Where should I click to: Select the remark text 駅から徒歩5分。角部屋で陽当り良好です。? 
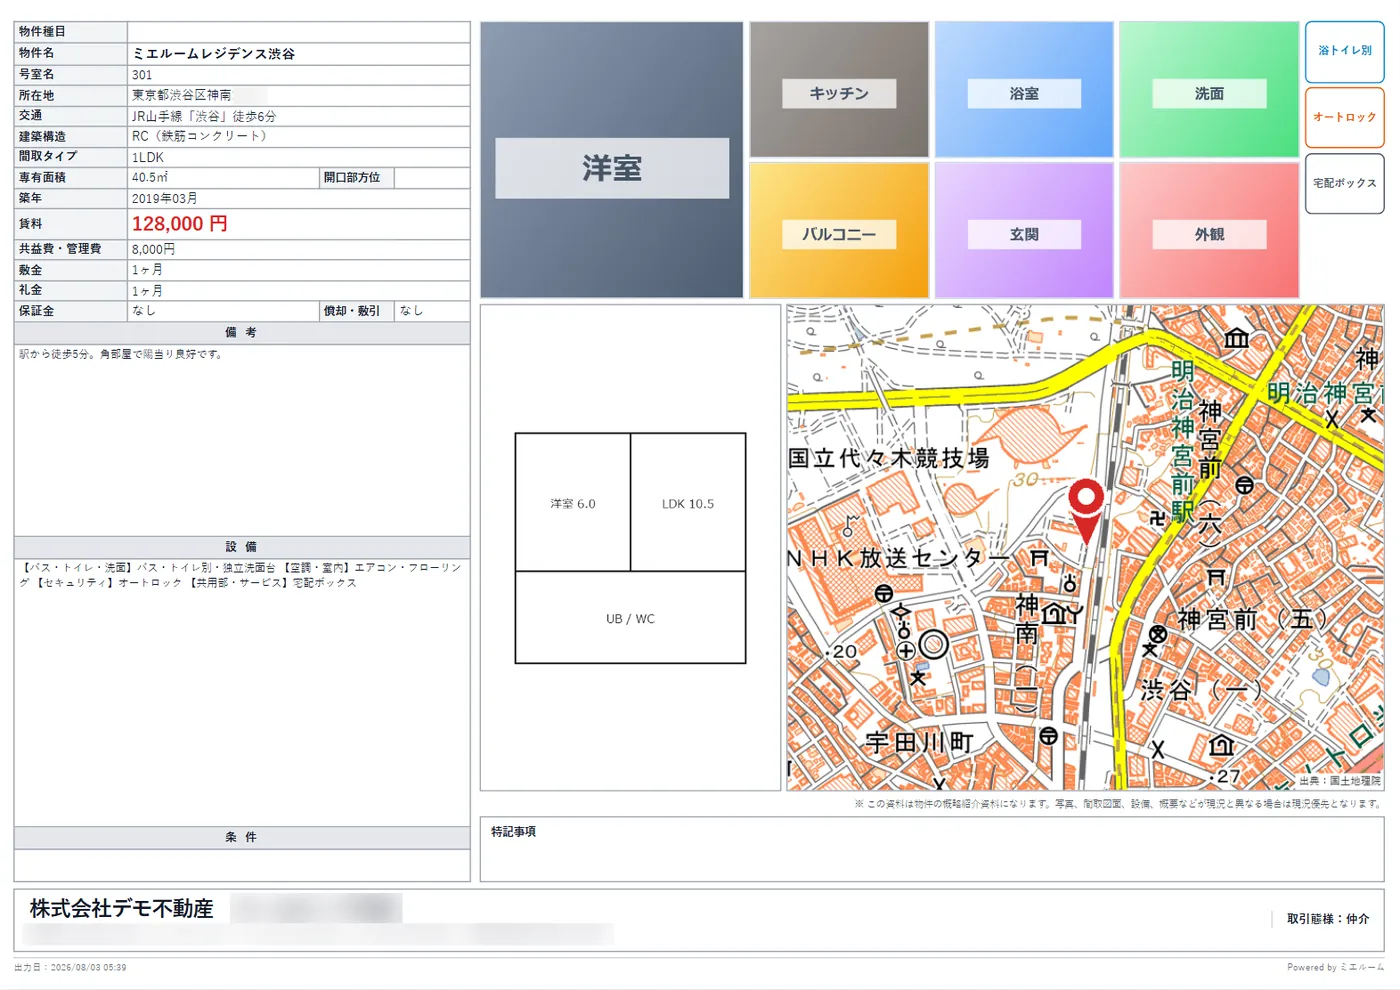(x=121, y=354)
